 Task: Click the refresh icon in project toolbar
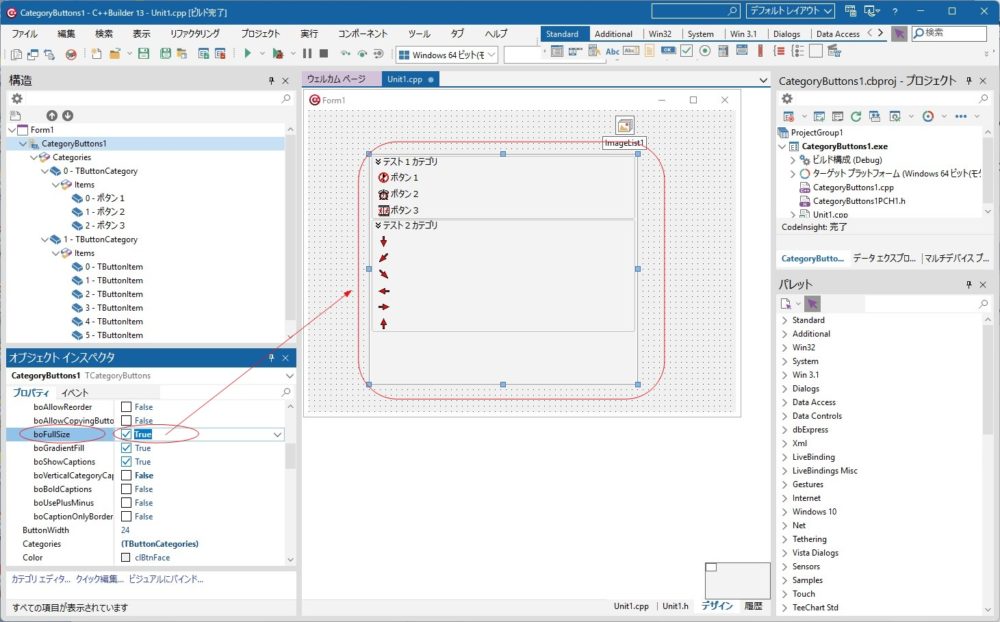(x=856, y=116)
